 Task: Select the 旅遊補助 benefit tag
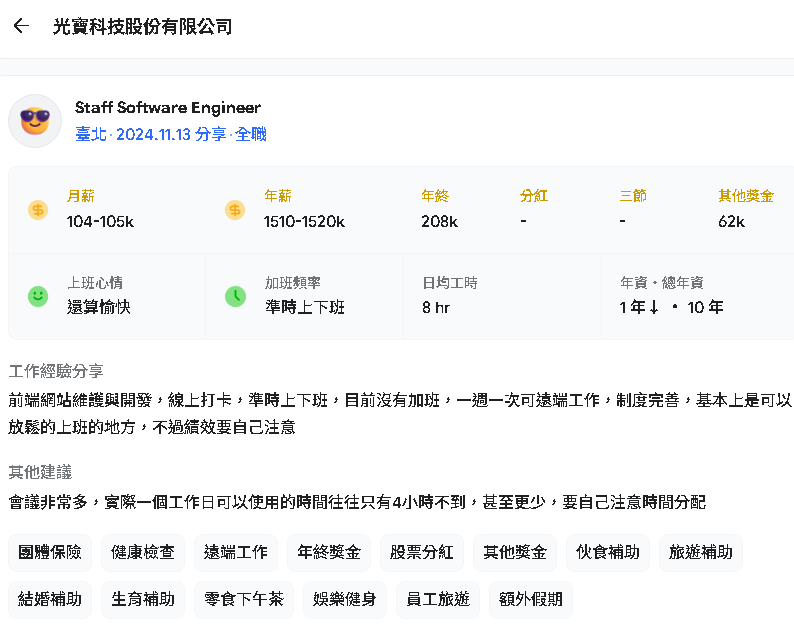click(701, 552)
